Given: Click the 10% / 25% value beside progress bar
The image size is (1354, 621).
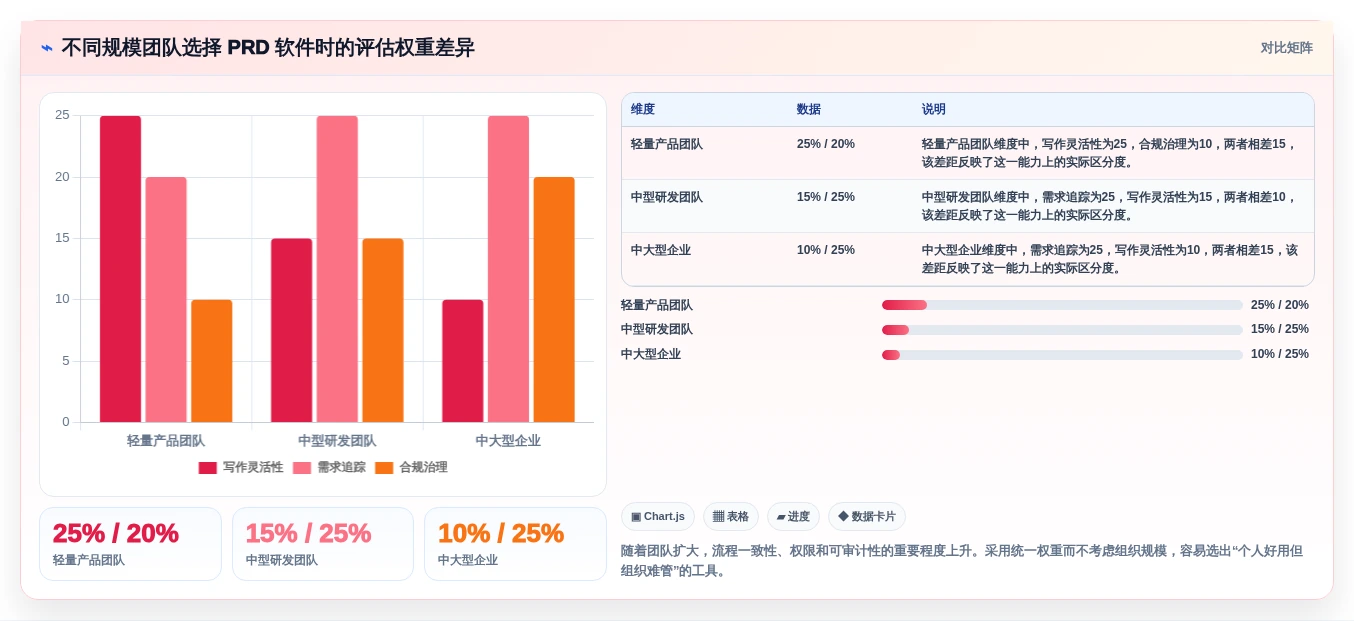Looking at the screenshot, I should 1280,355.
